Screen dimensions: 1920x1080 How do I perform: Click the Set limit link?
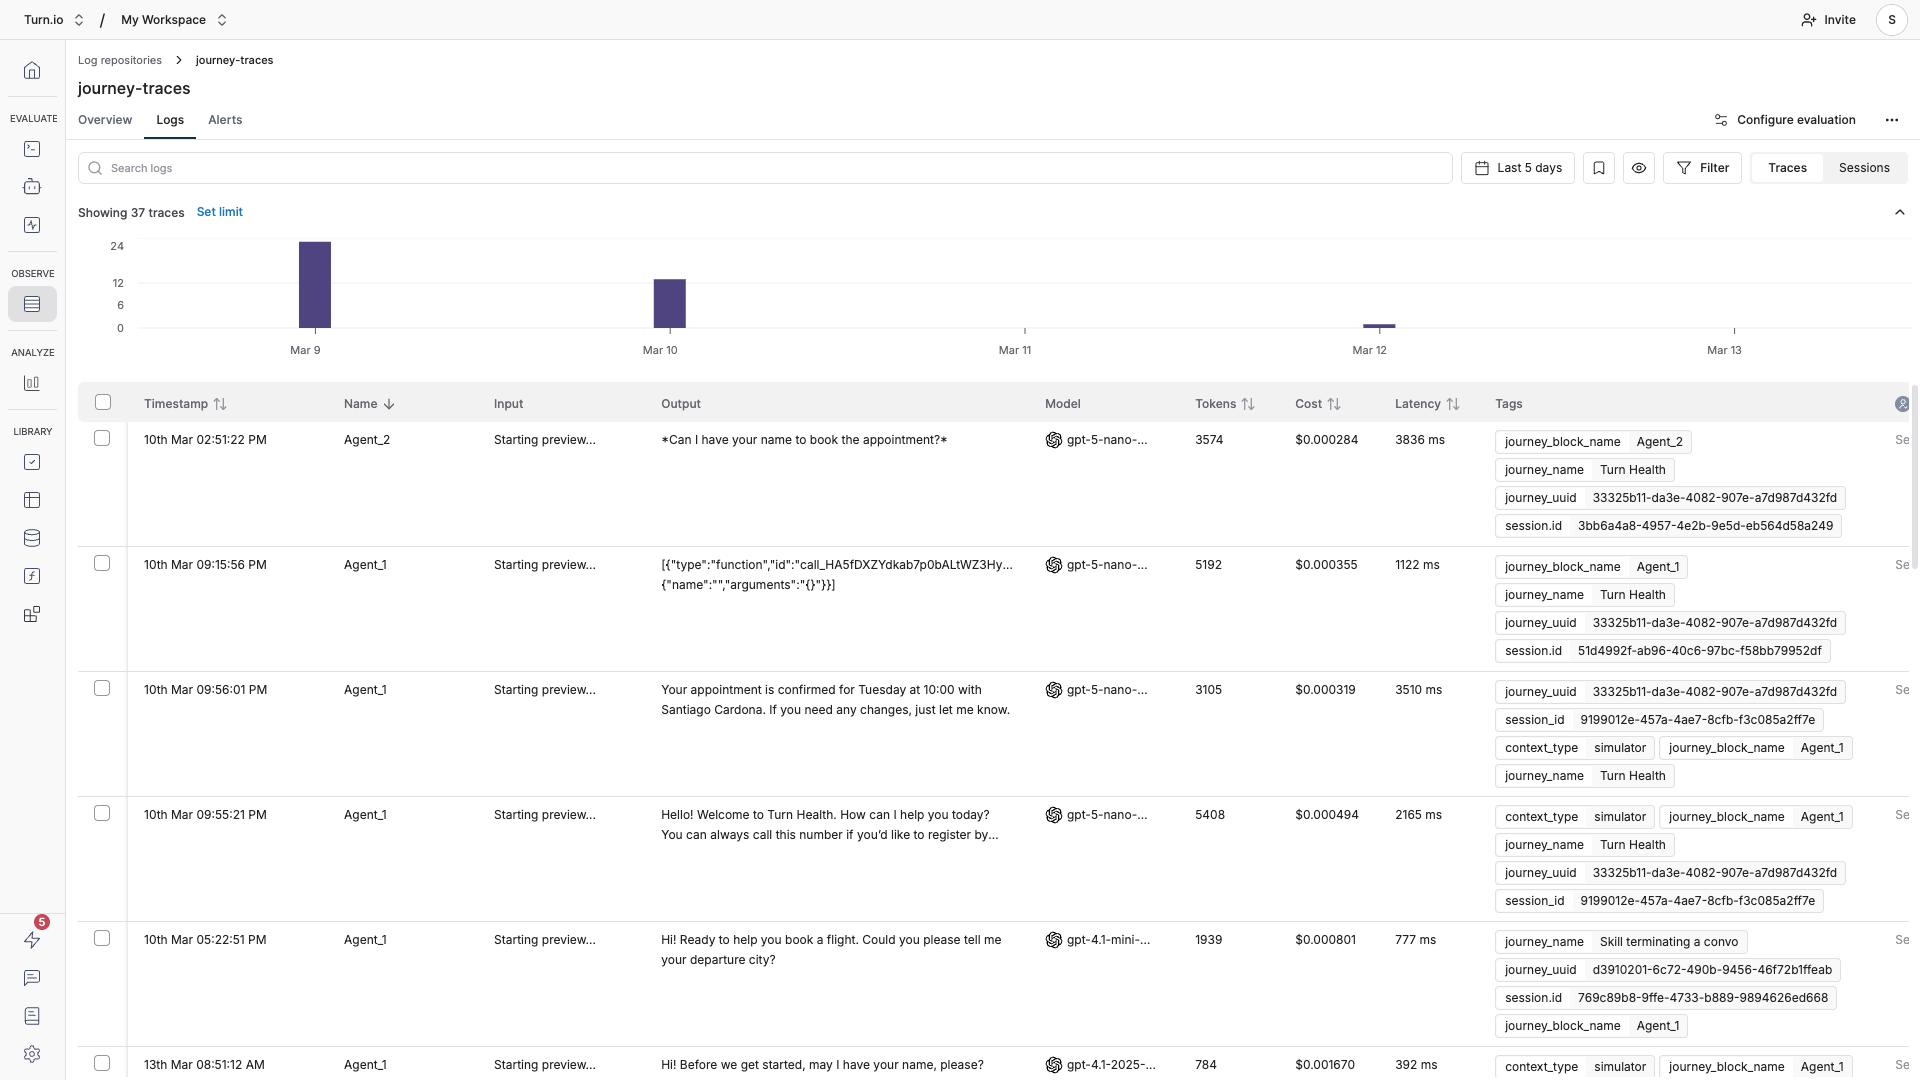tap(219, 212)
